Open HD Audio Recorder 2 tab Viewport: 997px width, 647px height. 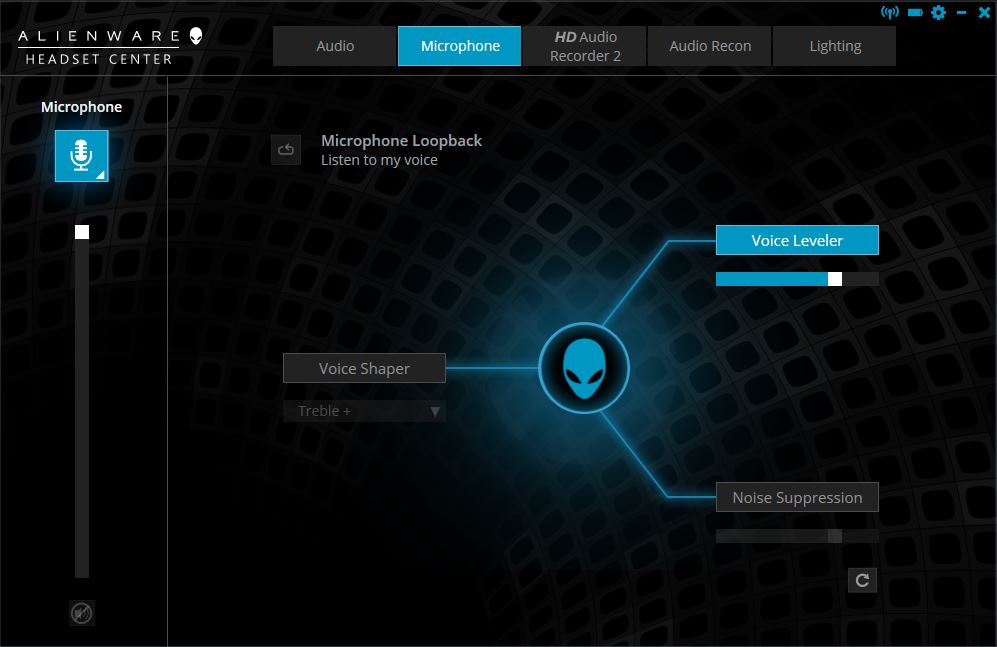(x=585, y=46)
